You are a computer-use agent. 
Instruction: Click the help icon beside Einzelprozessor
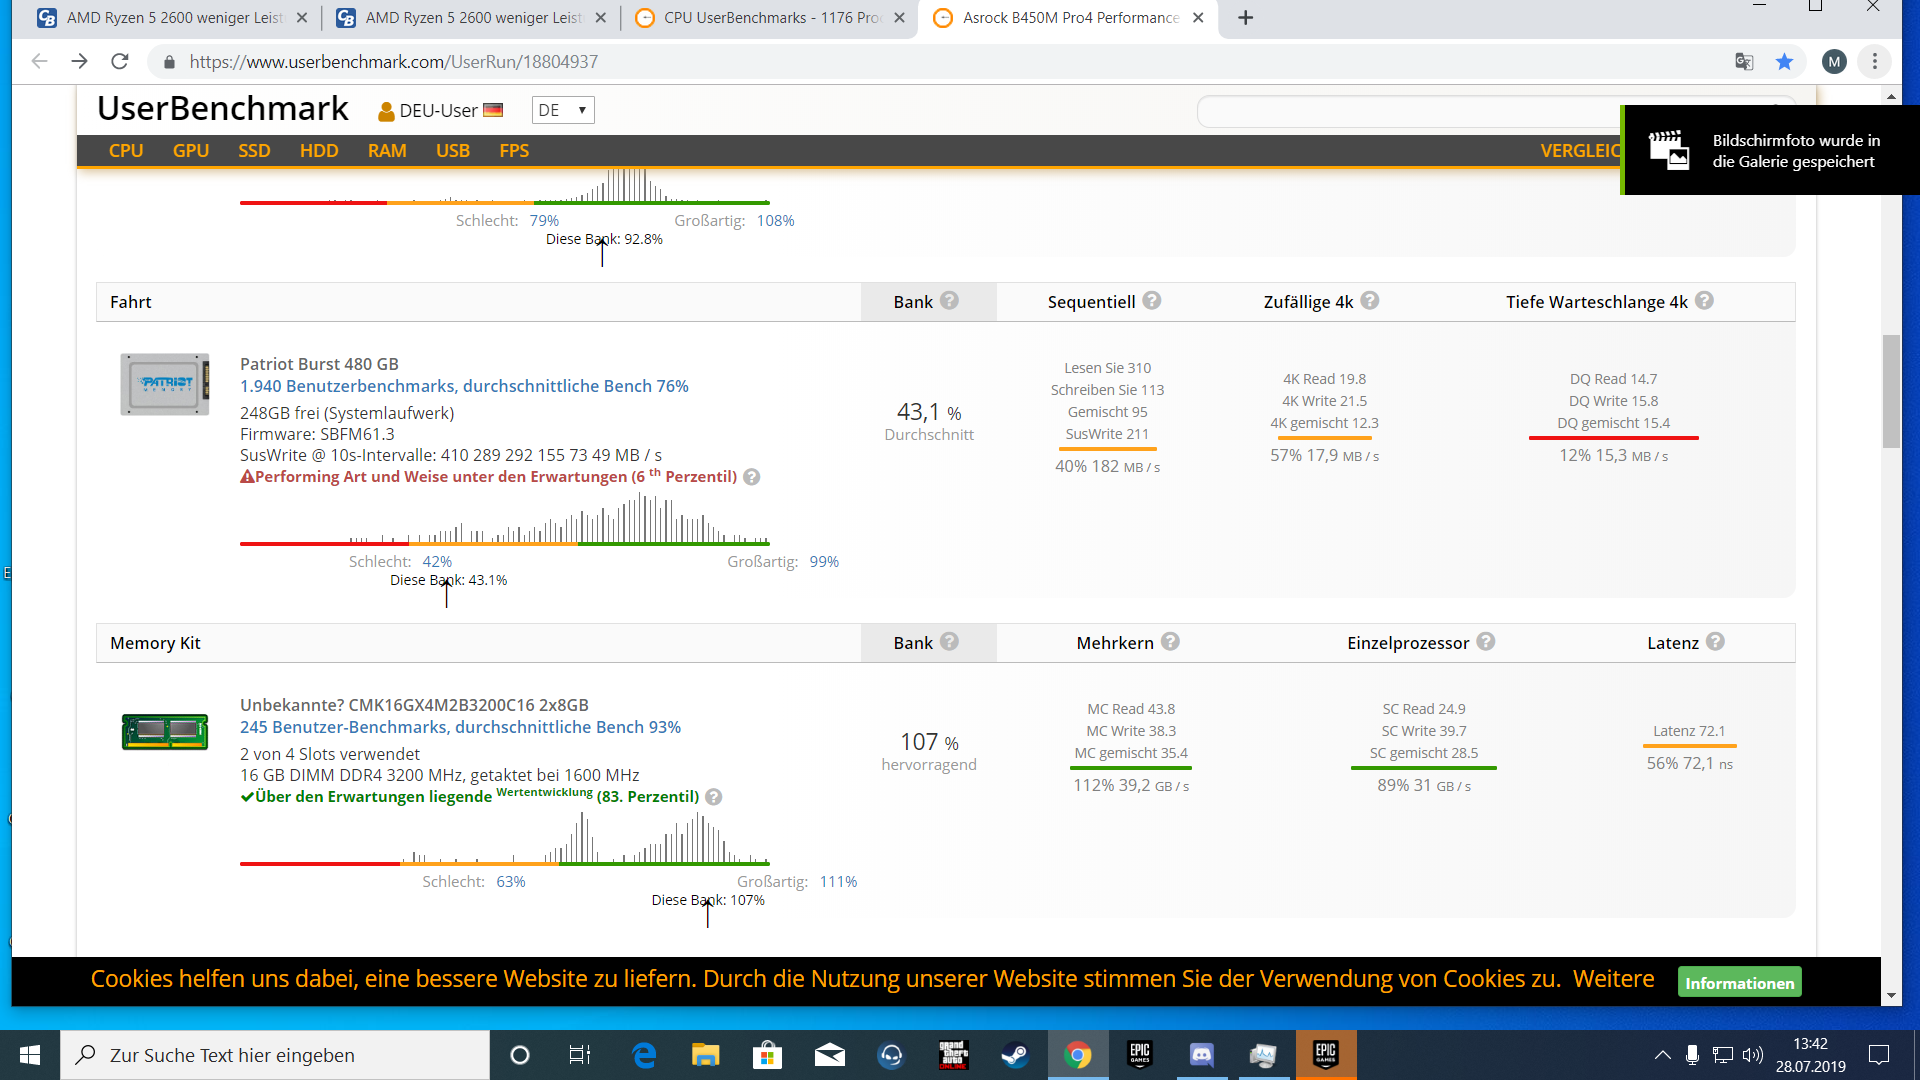point(1486,642)
